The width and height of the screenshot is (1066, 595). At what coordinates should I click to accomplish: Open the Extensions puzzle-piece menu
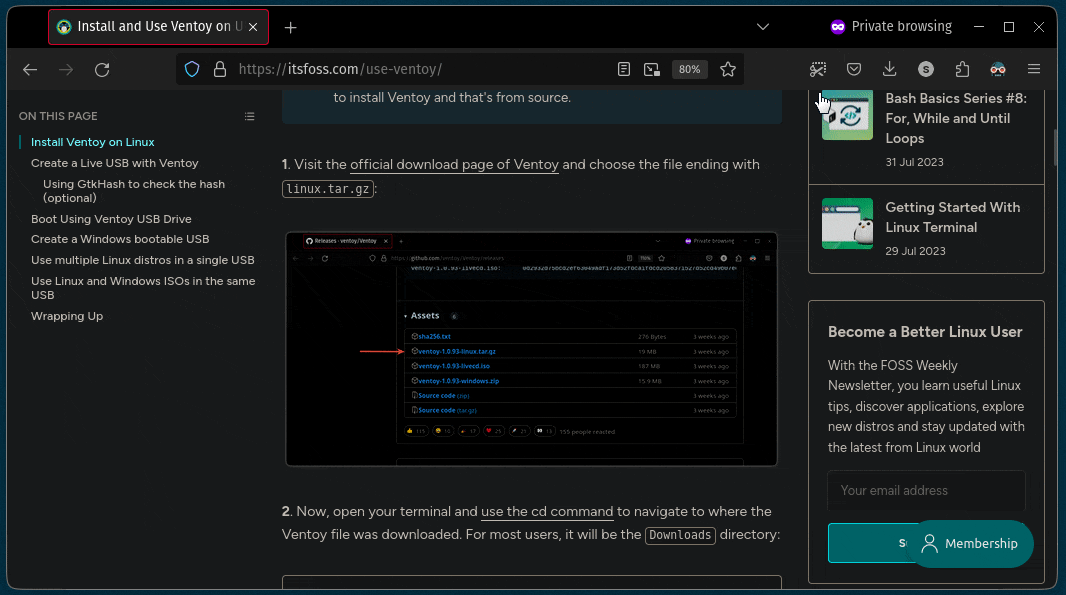(962, 69)
